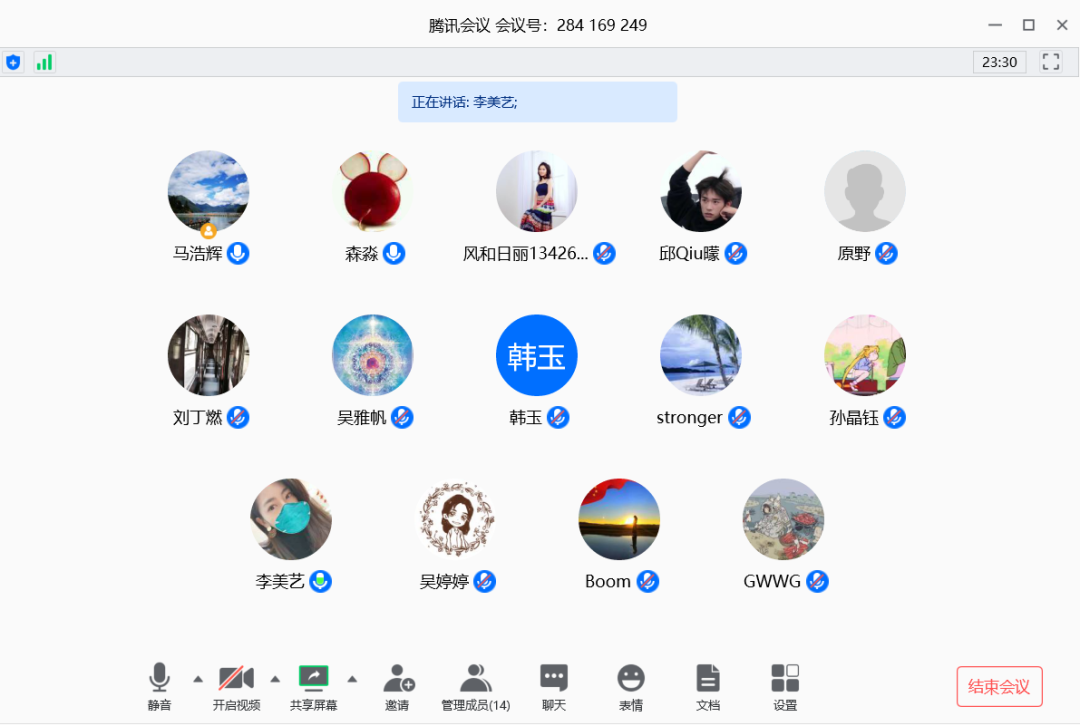Toggle 马浩辉's microphone icon
This screenshot has height=726, width=1080.
coord(238,253)
